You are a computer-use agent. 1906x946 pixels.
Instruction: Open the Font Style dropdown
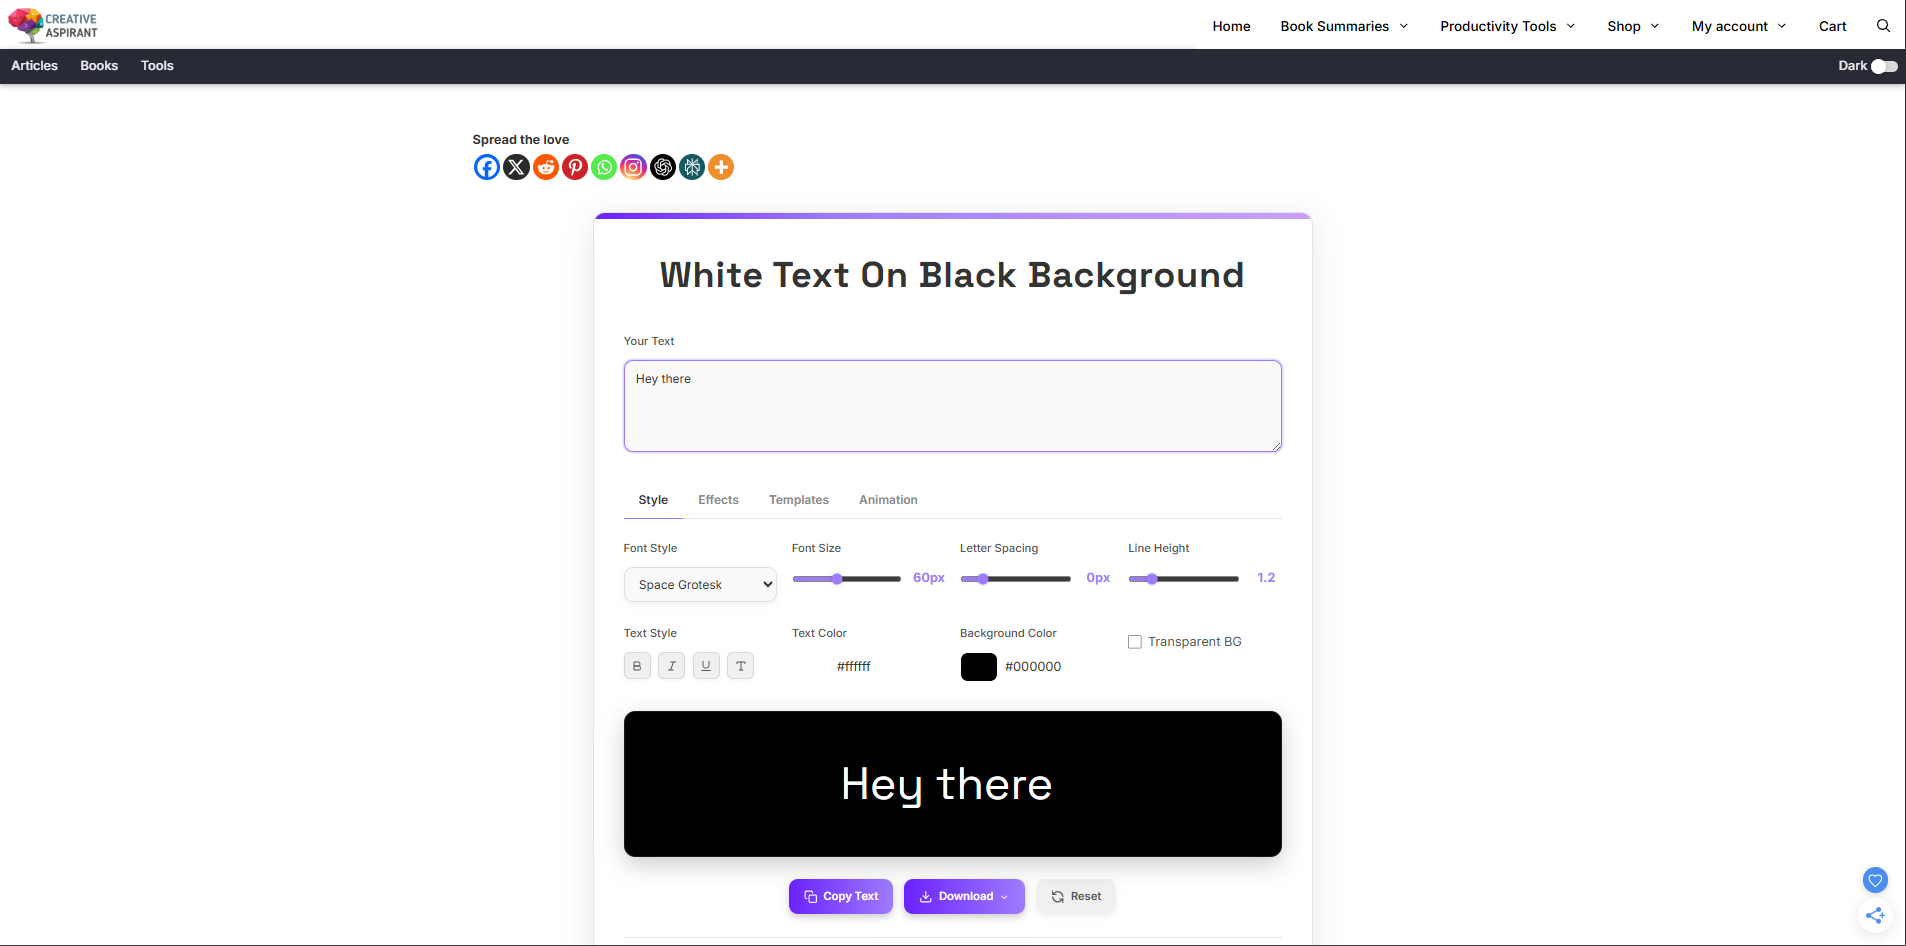[700, 584]
